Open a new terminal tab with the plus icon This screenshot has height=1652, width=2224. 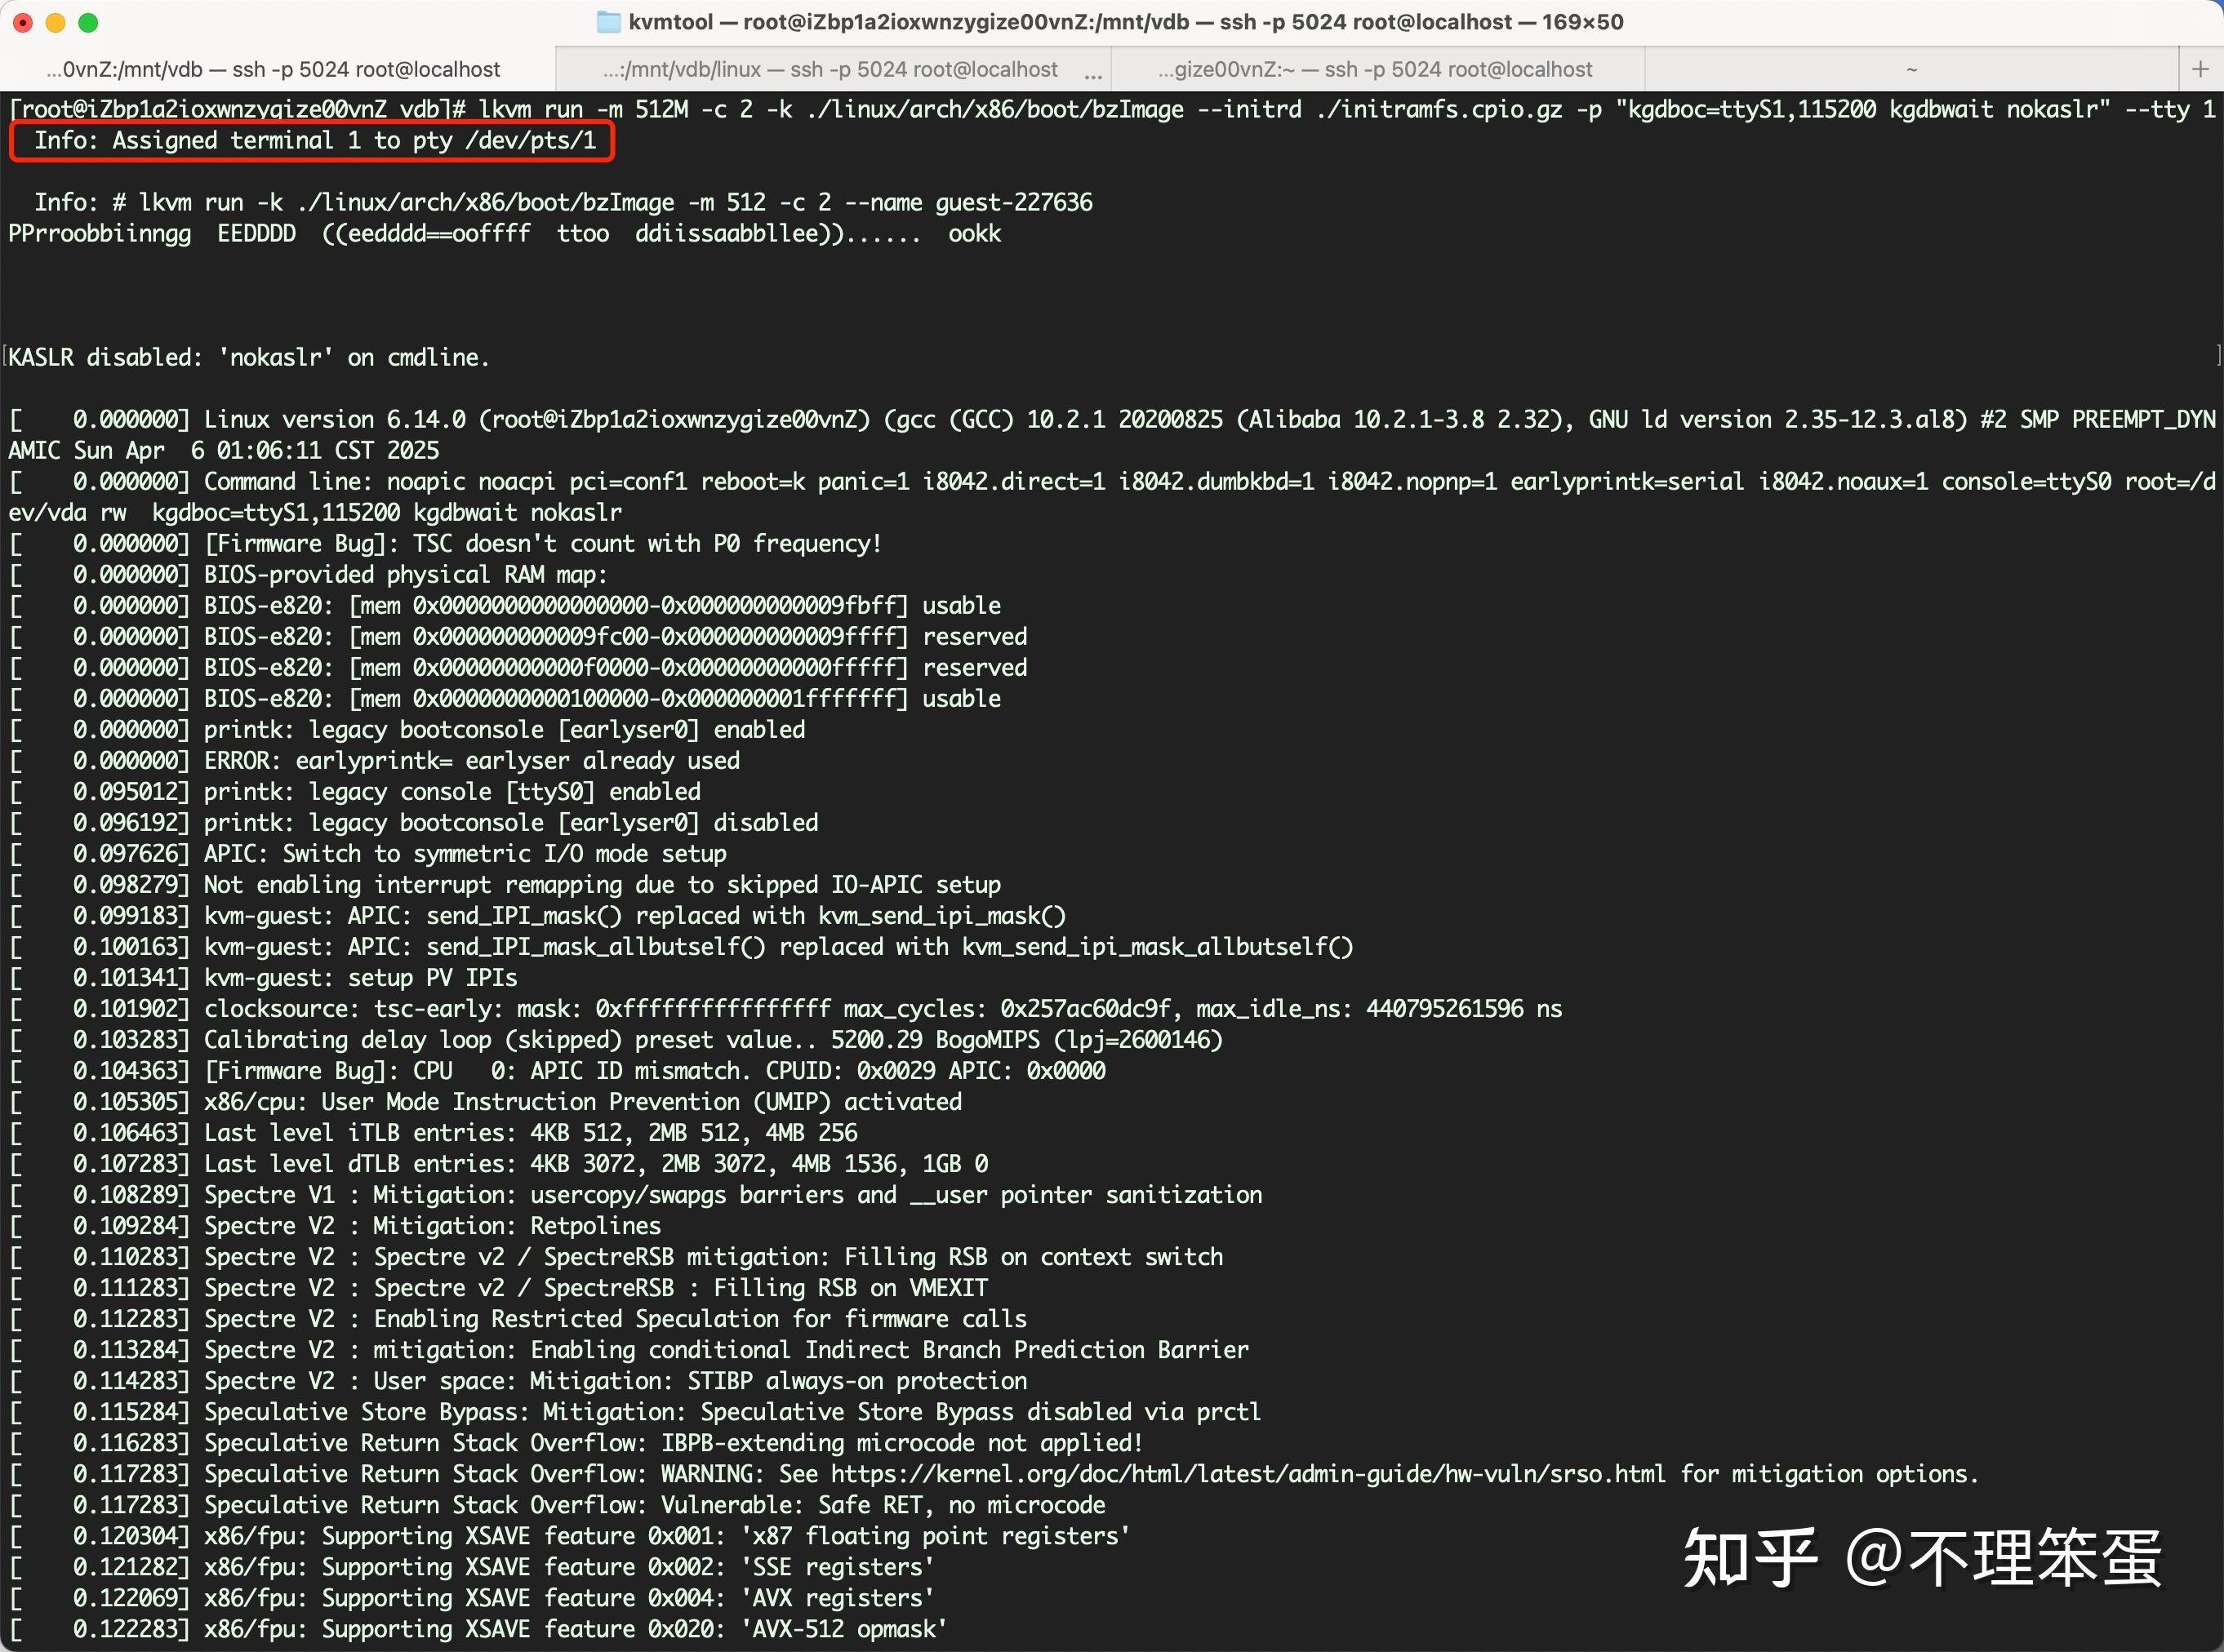(x=2200, y=68)
